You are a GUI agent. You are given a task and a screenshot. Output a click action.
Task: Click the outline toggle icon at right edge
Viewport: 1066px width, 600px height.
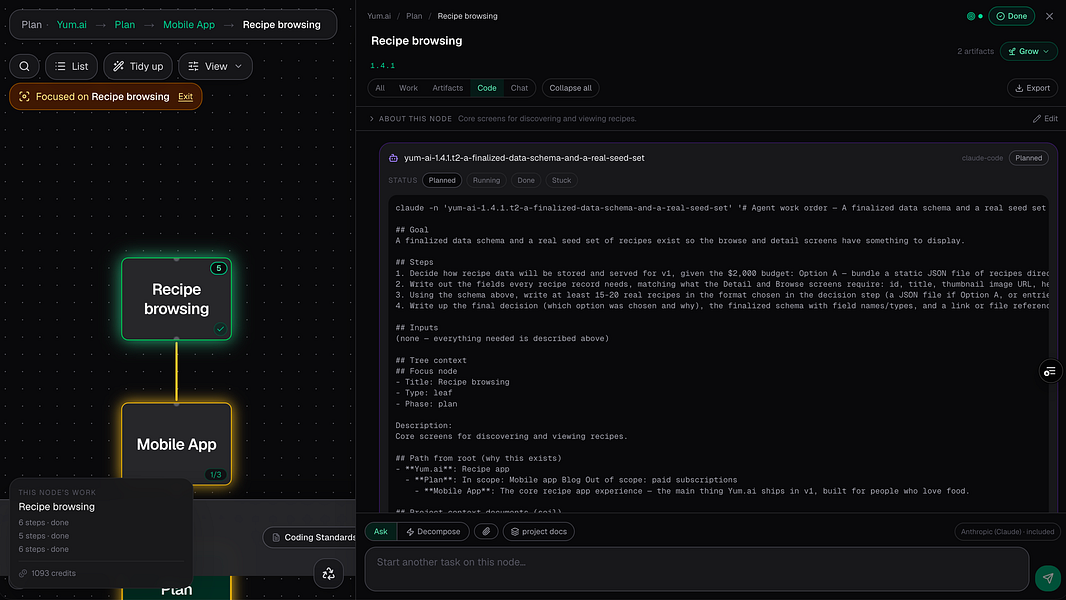click(1050, 371)
